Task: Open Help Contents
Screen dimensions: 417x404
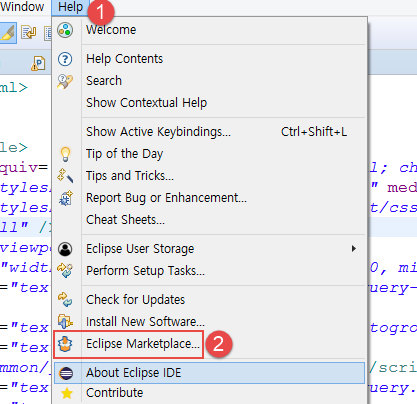Action: pyautogui.click(x=210, y=59)
